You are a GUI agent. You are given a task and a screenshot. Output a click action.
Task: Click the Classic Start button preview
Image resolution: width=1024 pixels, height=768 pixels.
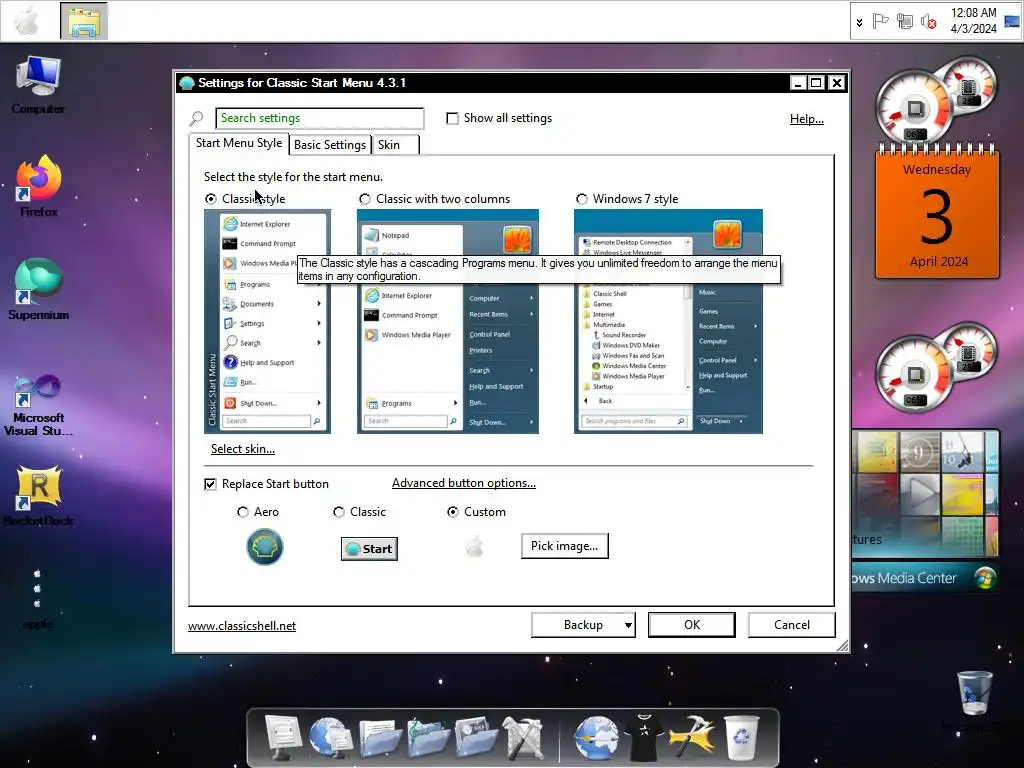tap(369, 549)
